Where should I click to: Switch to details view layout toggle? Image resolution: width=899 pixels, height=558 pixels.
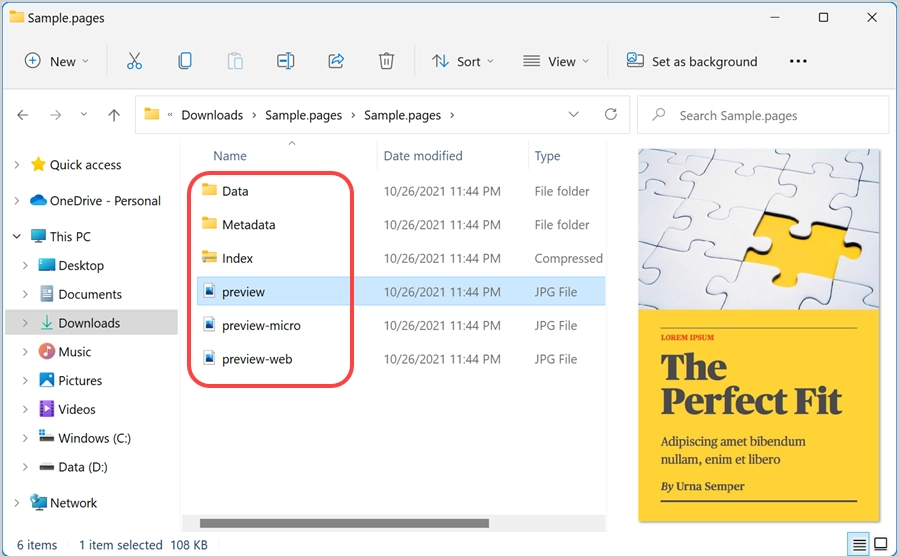pos(858,545)
